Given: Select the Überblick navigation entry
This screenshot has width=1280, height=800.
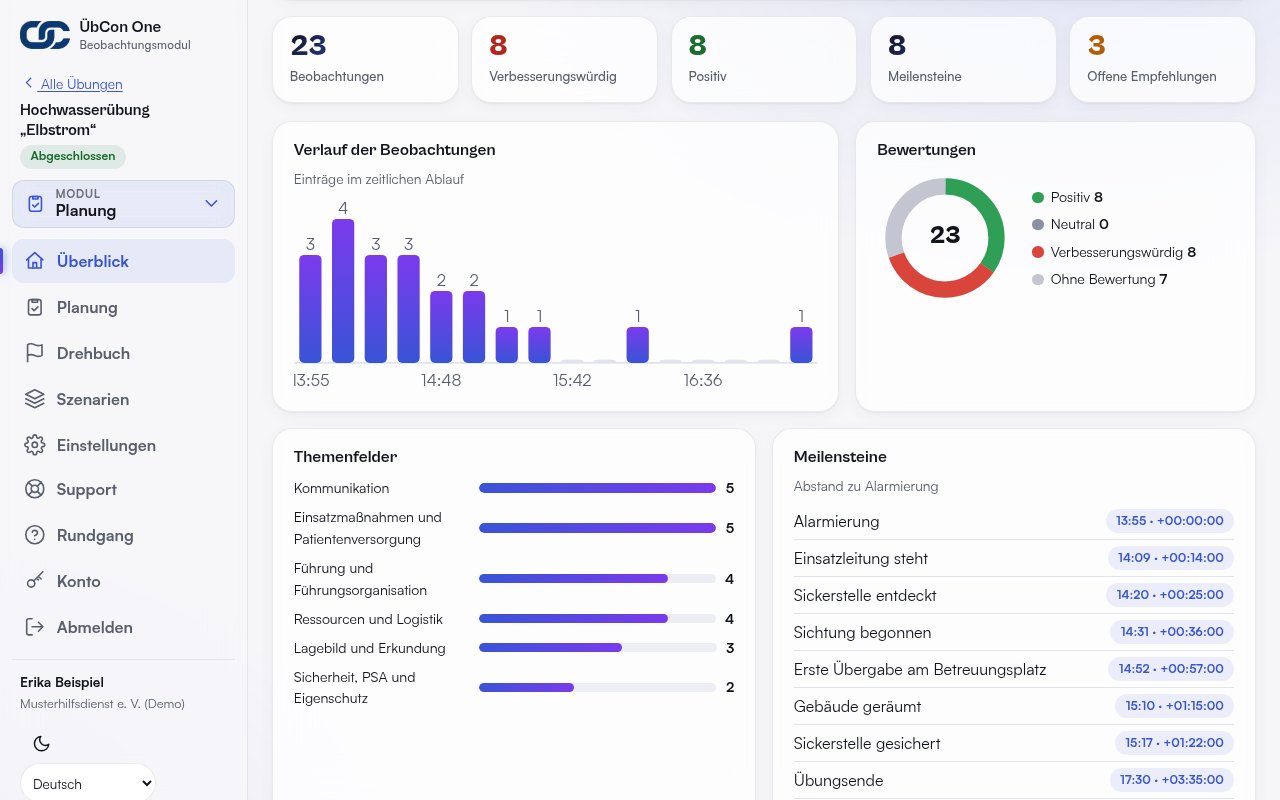Looking at the screenshot, I should pyautogui.click(x=123, y=261).
